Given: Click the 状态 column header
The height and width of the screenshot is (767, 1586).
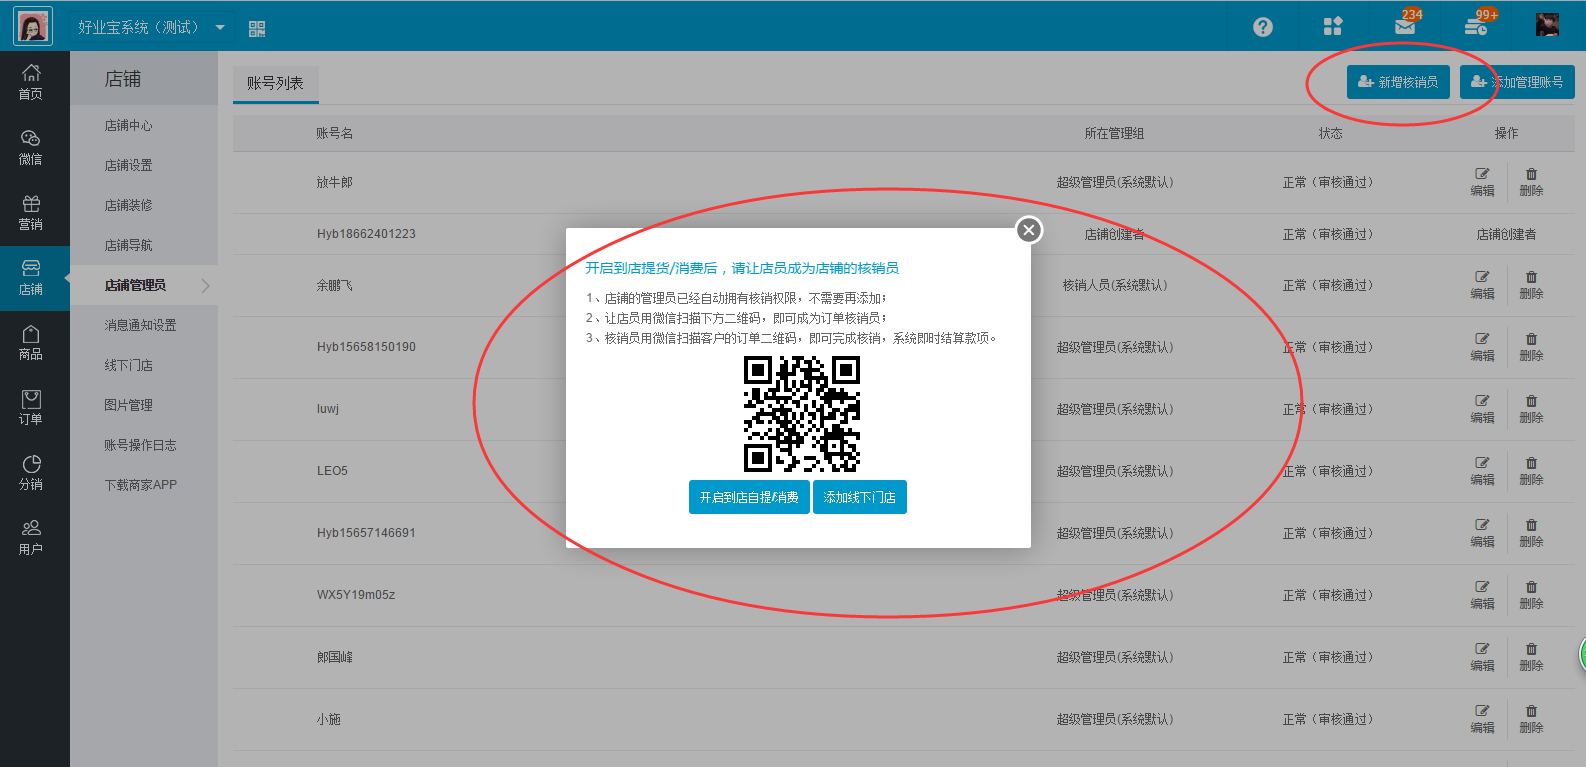Looking at the screenshot, I should click(x=1330, y=133).
